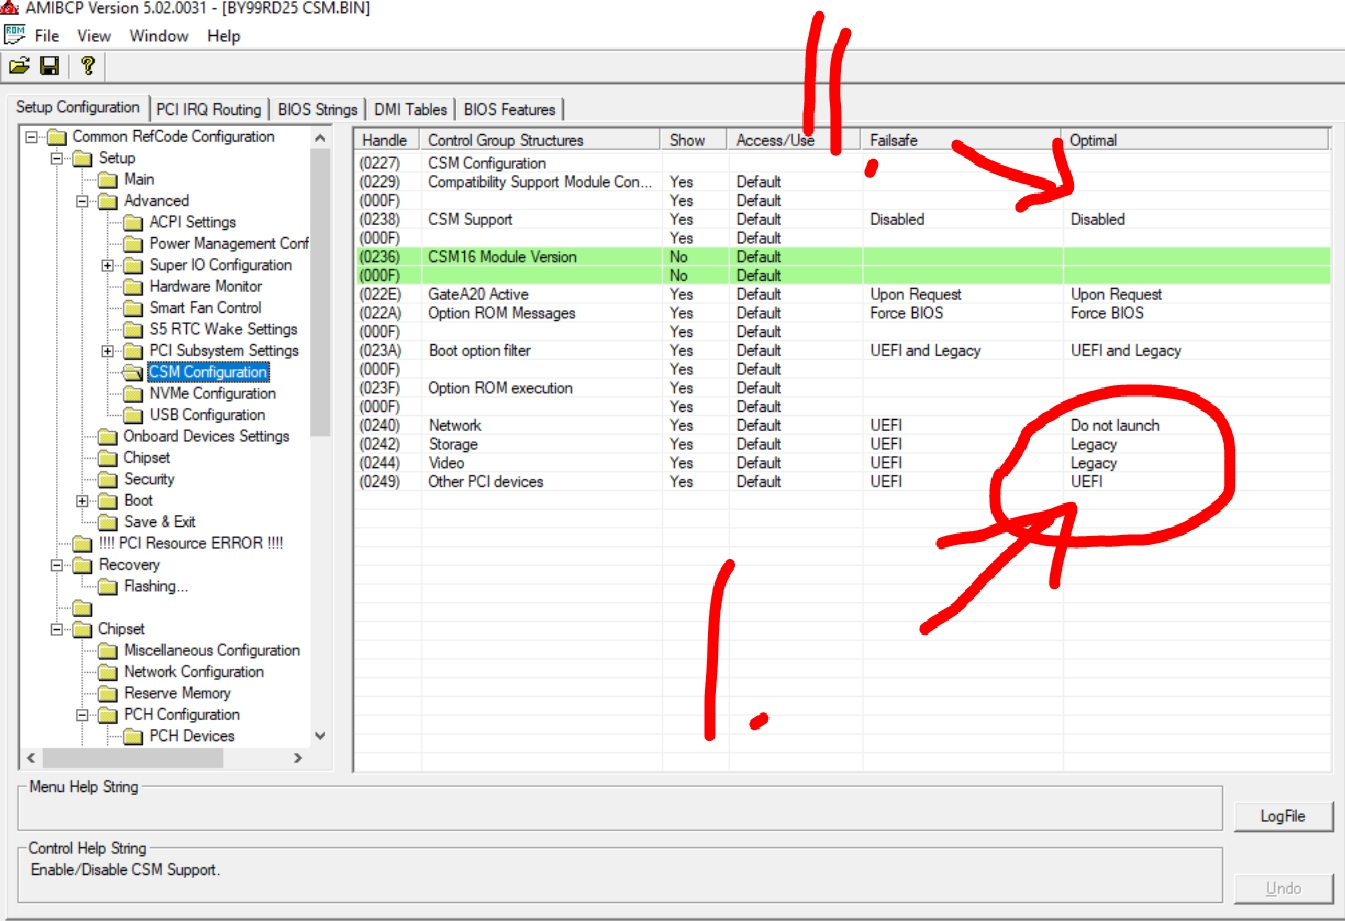This screenshot has width=1345, height=921.
Task: Expand the Super IO Configuration node
Action: [x=107, y=265]
